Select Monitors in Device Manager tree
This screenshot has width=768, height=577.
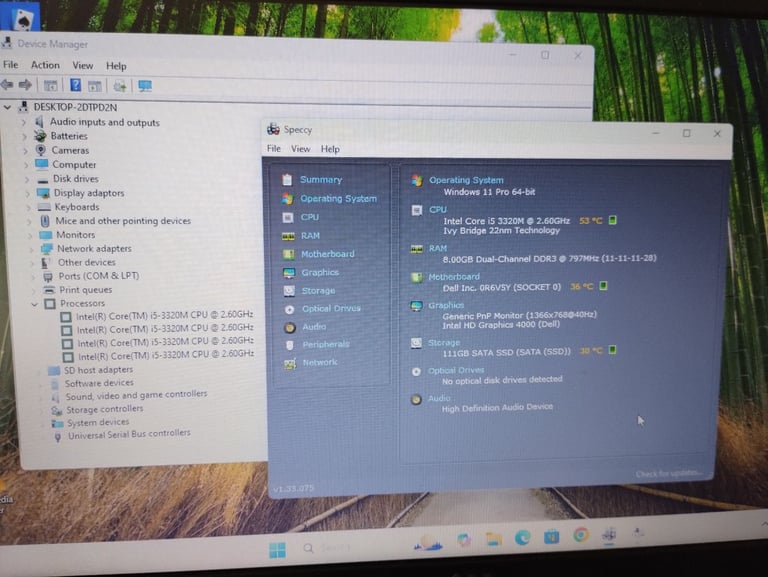(x=75, y=235)
